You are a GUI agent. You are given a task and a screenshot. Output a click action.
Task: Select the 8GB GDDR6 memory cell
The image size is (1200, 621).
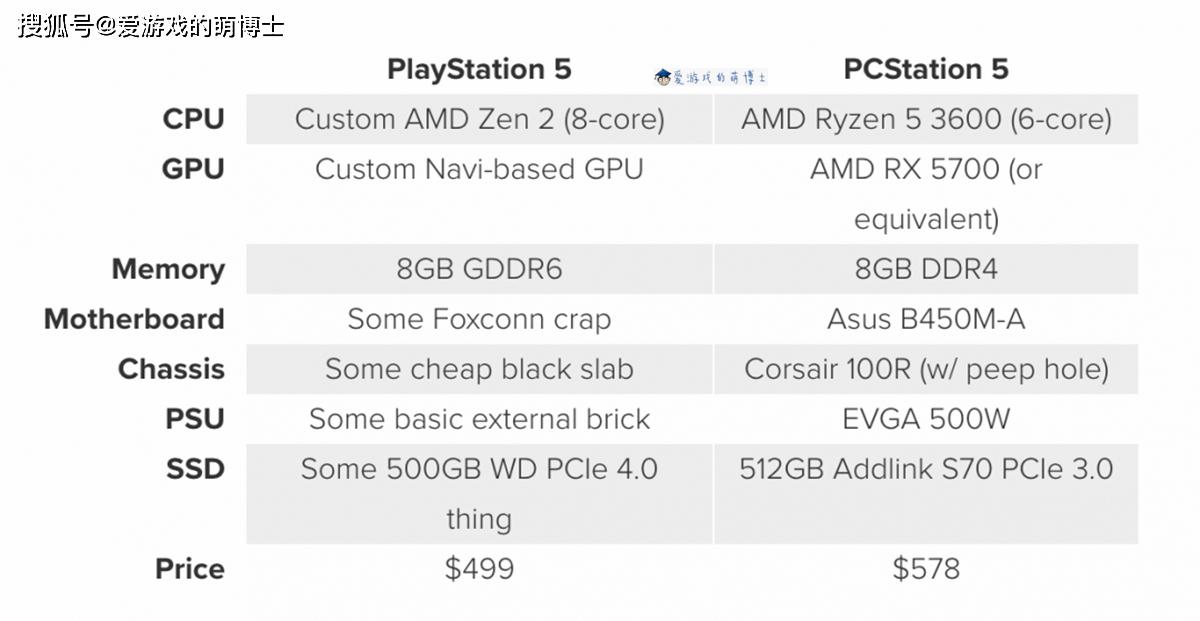pyautogui.click(x=479, y=269)
